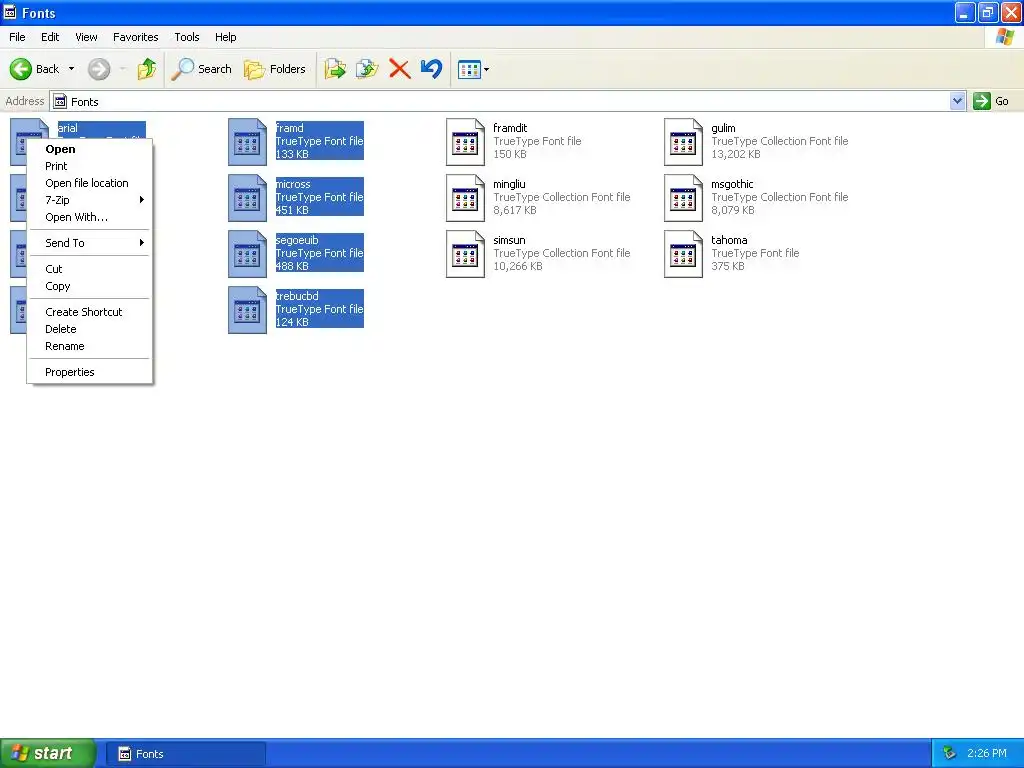
Task: Open the Search toolbar button
Action: [x=201, y=69]
